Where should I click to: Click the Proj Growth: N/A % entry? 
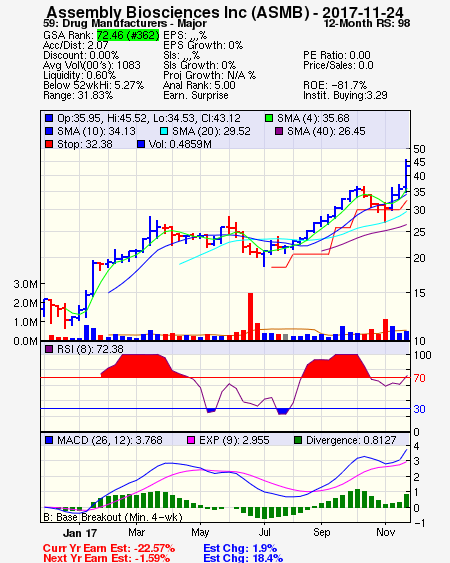[209, 75]
